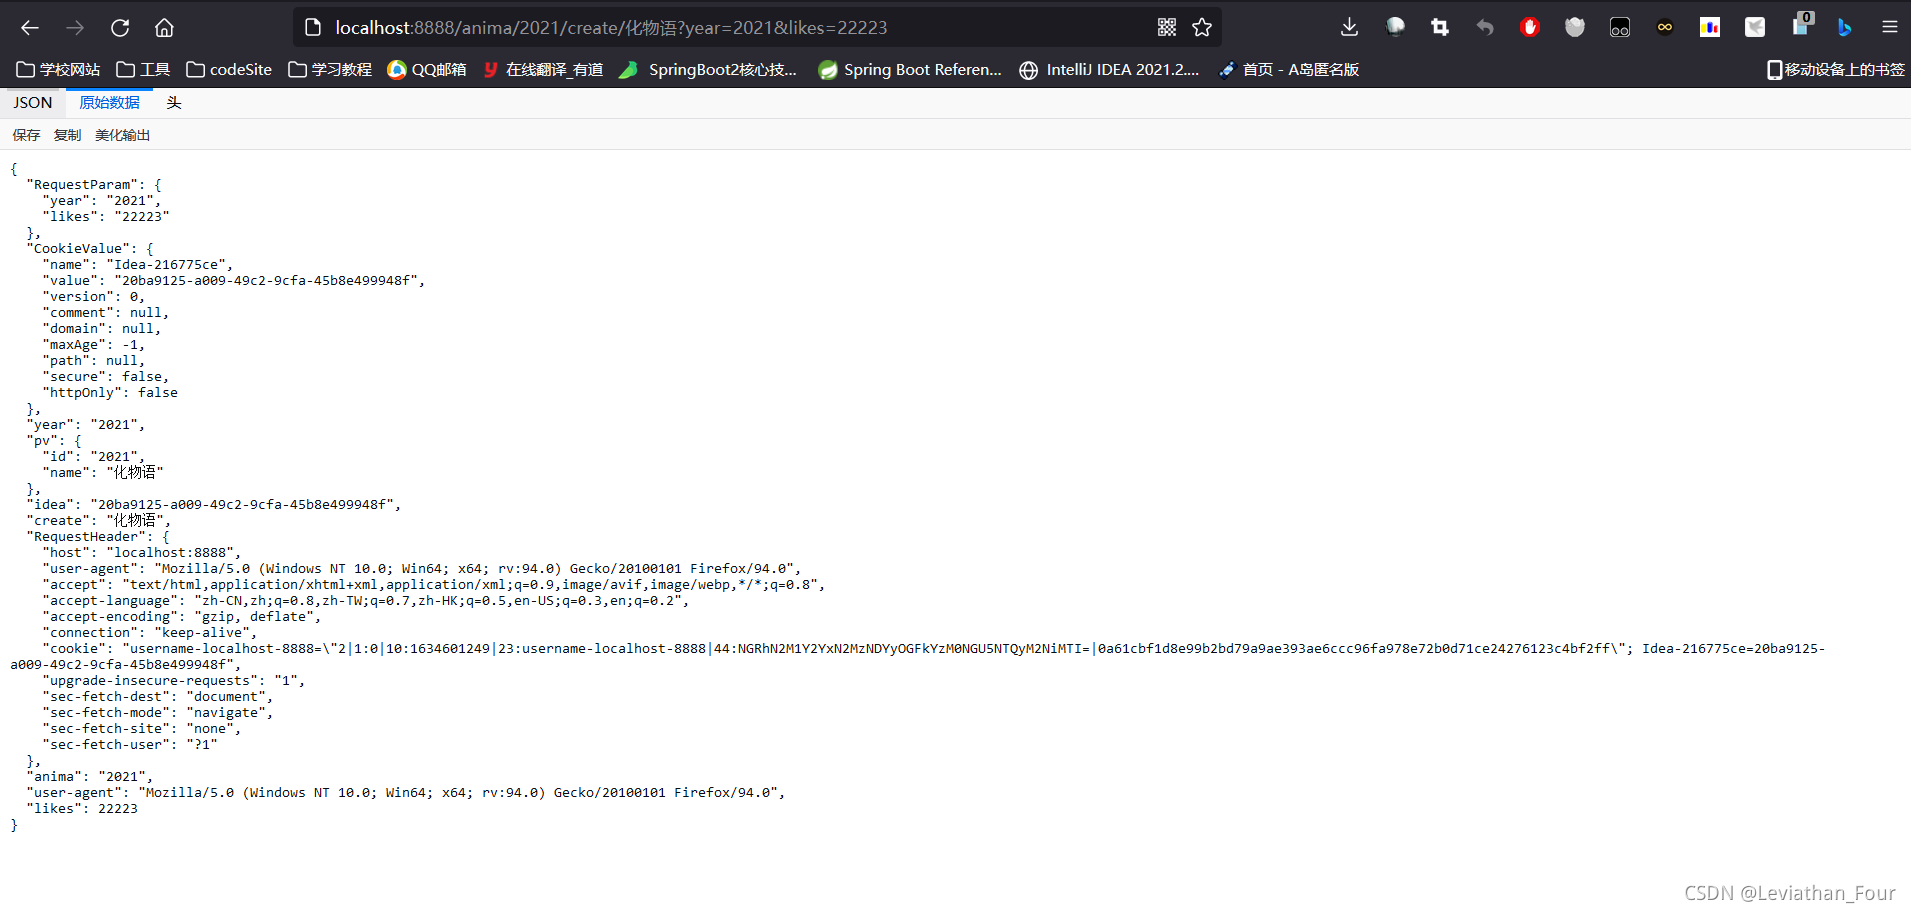This screenshot has width=1911, height=913.
Task: Go back using the back arrow
Action: tap(30, 28)
